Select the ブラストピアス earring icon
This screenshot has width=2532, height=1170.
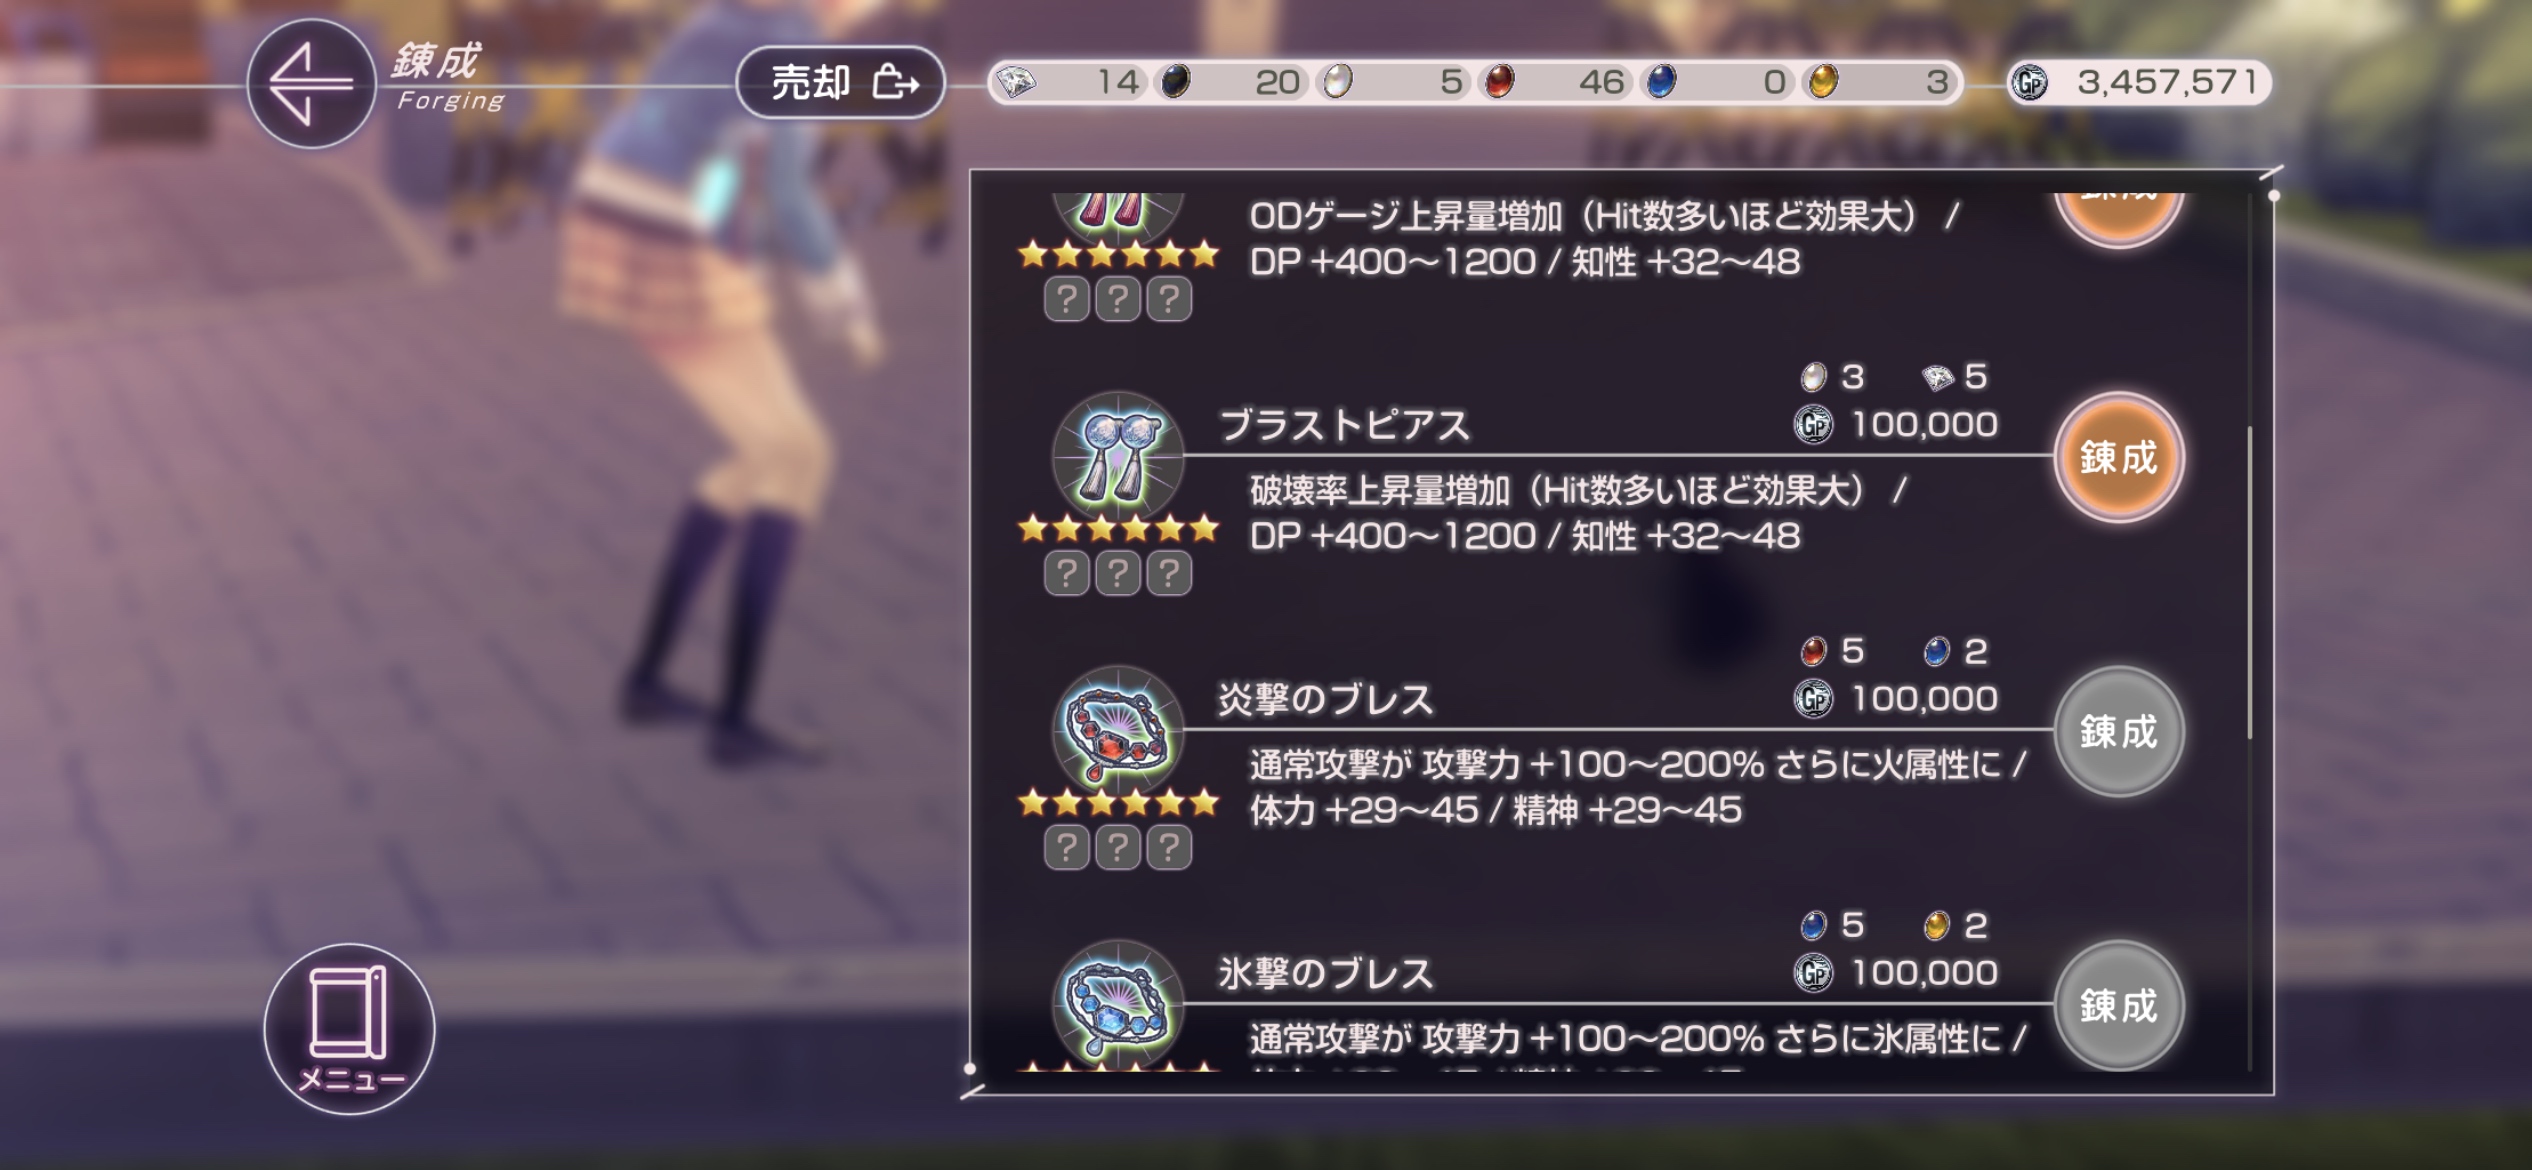[1118, 457]
